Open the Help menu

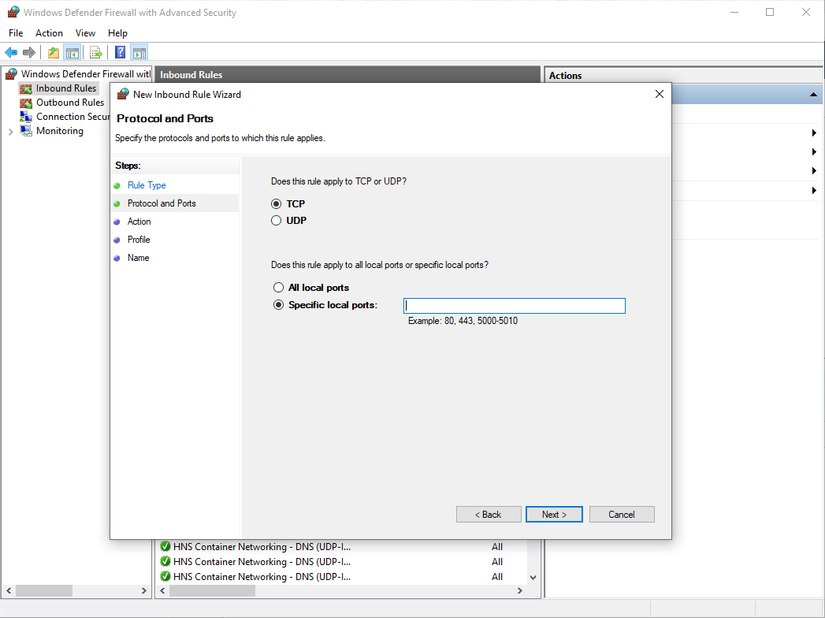(118, 33)
